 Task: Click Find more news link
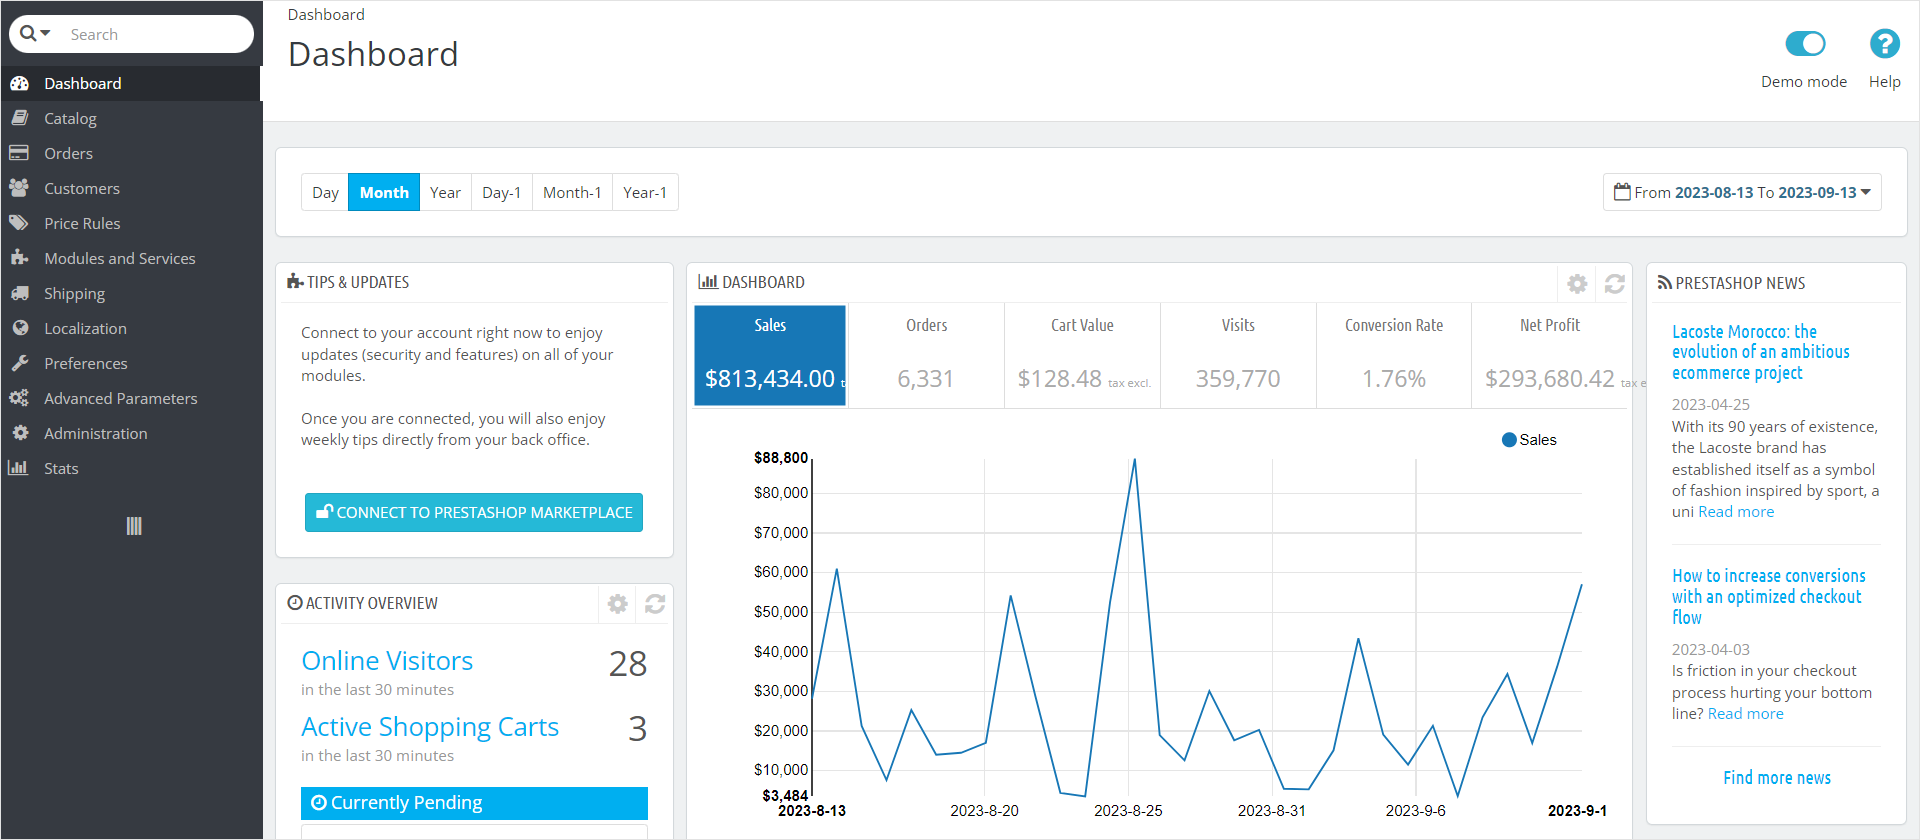point(1777,778)
